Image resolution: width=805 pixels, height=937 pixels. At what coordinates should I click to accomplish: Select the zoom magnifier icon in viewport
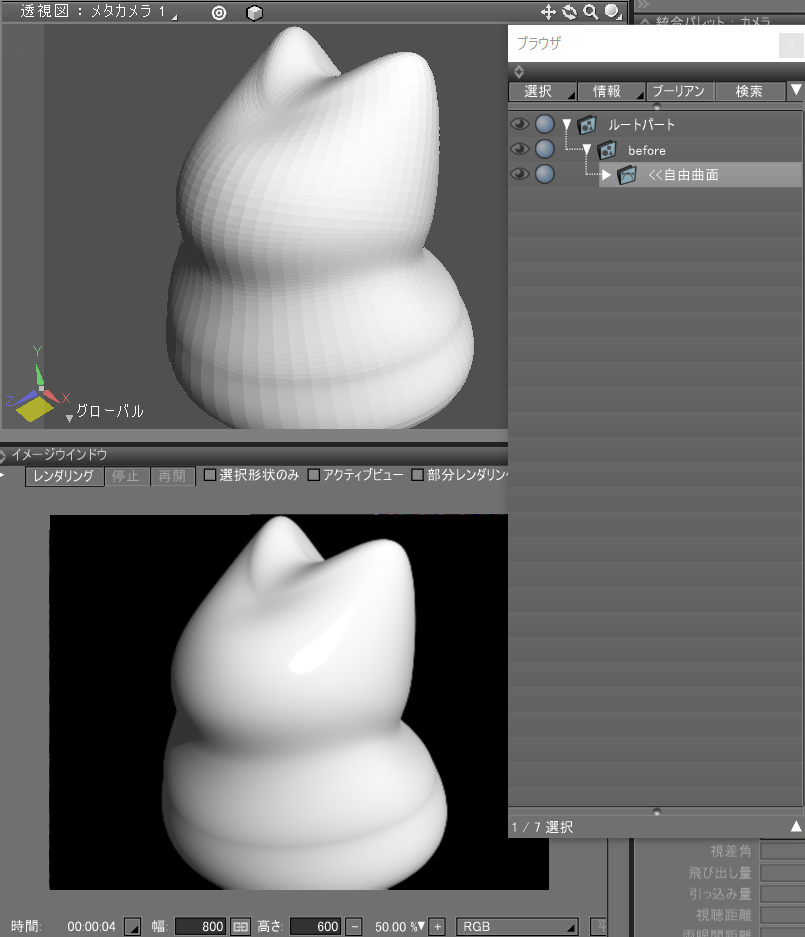coord(590,12)
